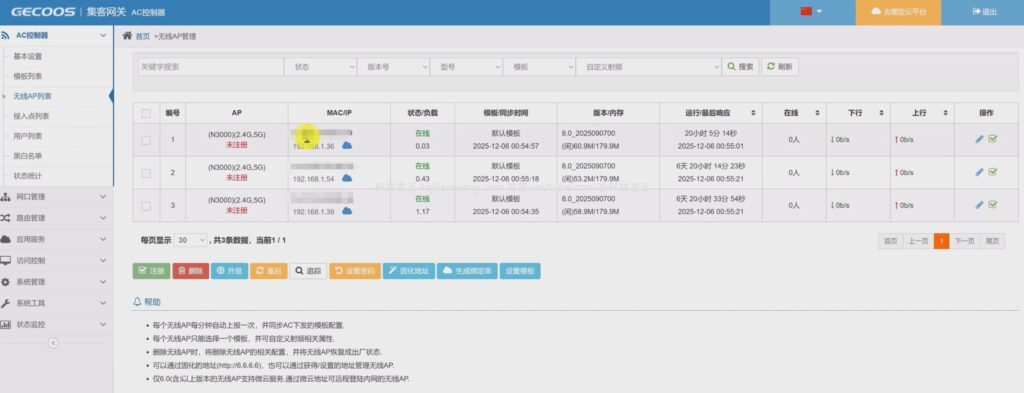The image size is (1024, 393).
Task: Tick the select-all checkbox in table header
Action: coord(146,114)
